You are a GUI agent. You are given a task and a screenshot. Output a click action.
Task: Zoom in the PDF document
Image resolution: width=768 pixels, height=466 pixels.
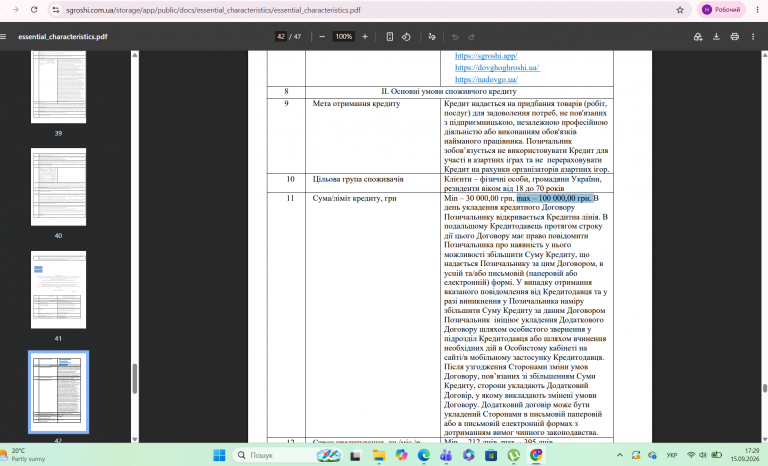pyautogui.click(x=365, y=37)
